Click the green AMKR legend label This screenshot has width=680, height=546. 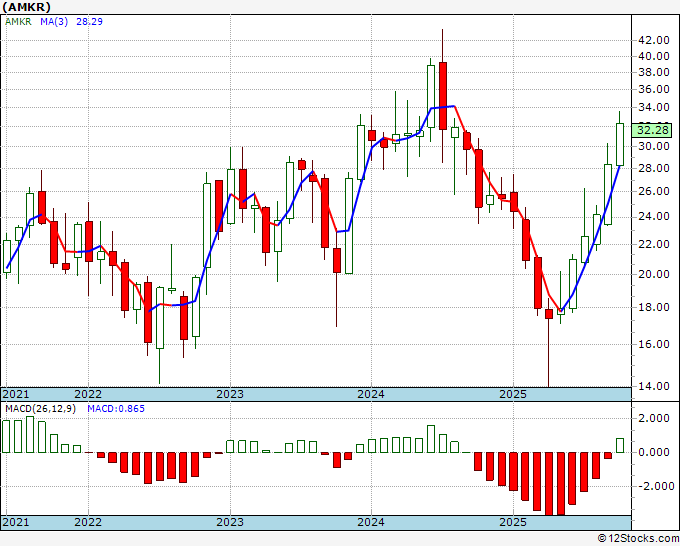[18, 22]
